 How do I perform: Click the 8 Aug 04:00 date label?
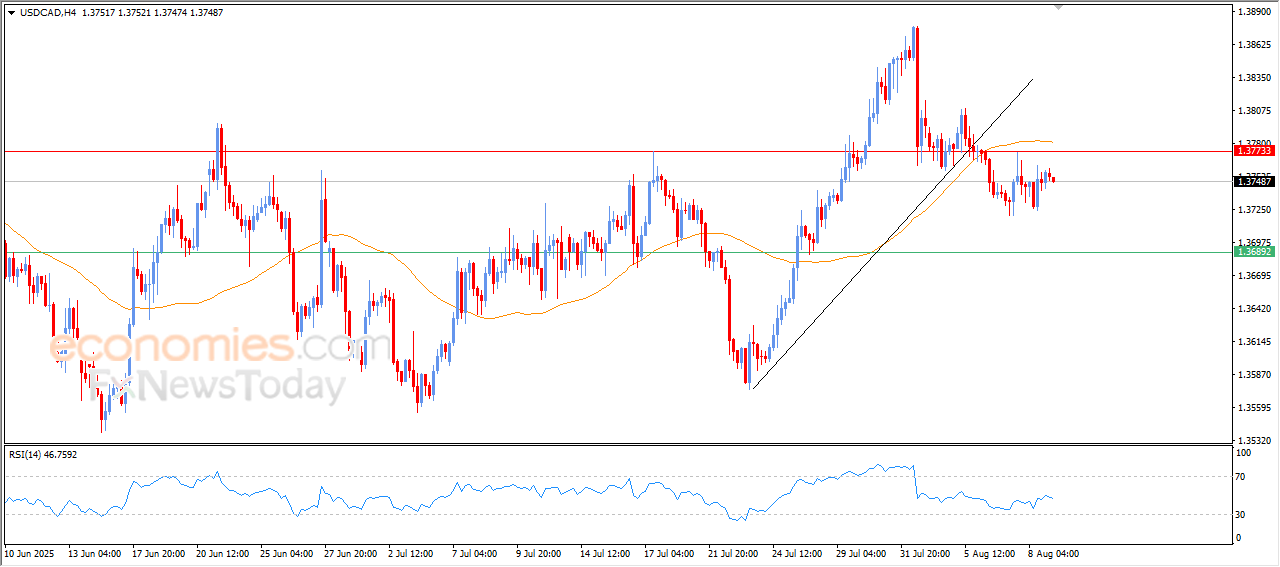click(1053, 553)
